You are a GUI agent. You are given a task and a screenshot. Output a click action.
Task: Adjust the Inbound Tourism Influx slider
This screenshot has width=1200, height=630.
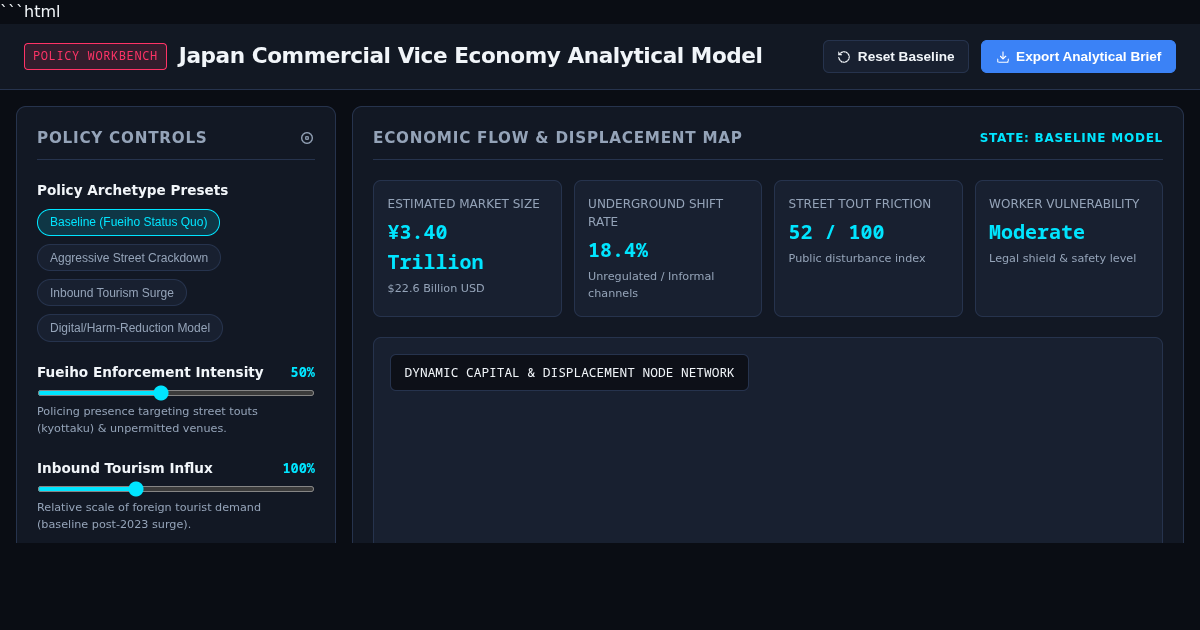[x=176, y=489]
